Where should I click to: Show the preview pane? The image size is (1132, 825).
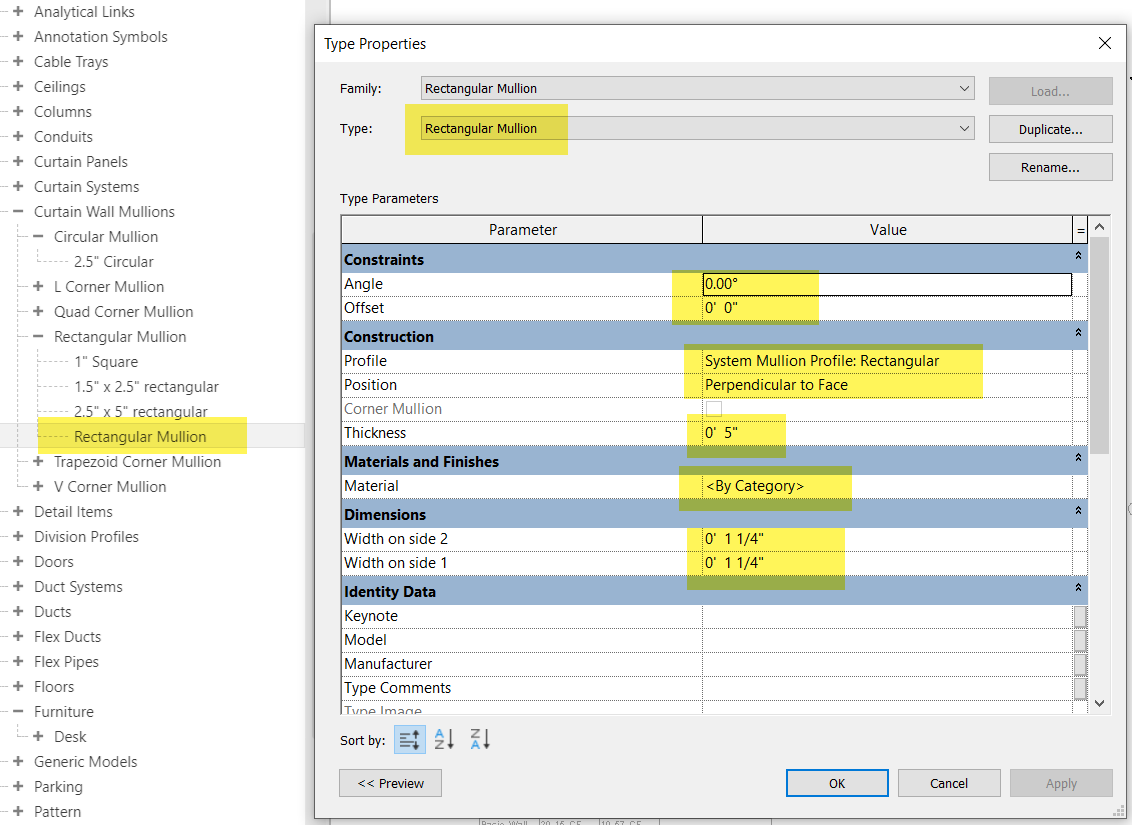tap(390, 783)
